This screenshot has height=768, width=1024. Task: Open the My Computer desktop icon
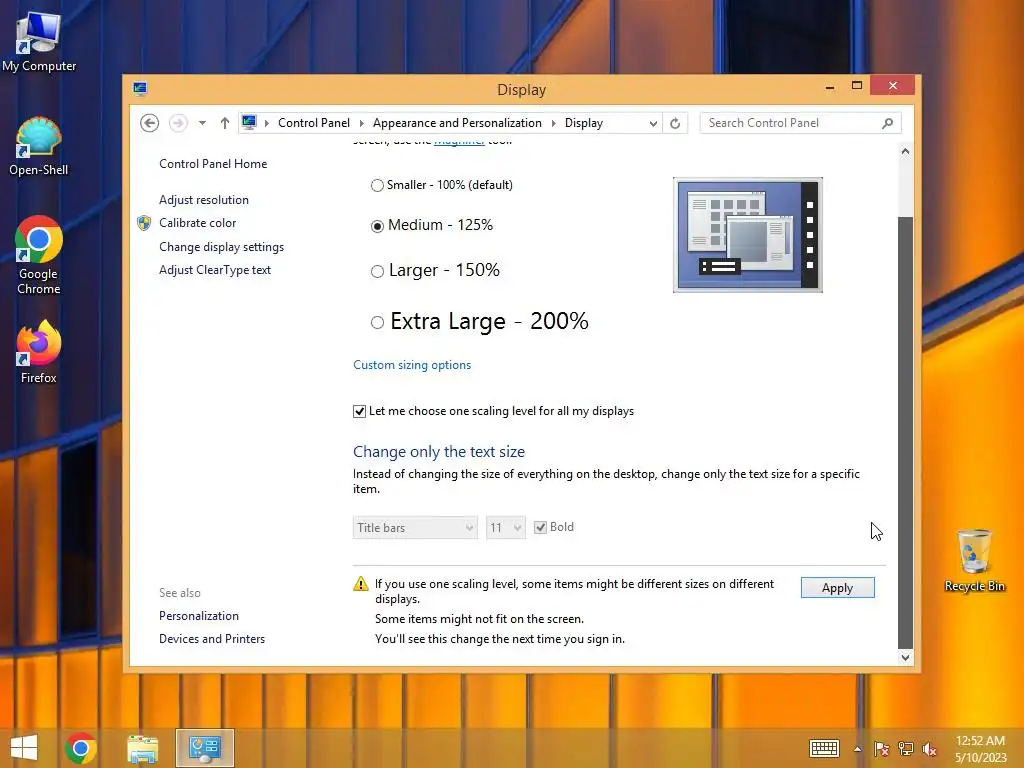click(39, 42)
